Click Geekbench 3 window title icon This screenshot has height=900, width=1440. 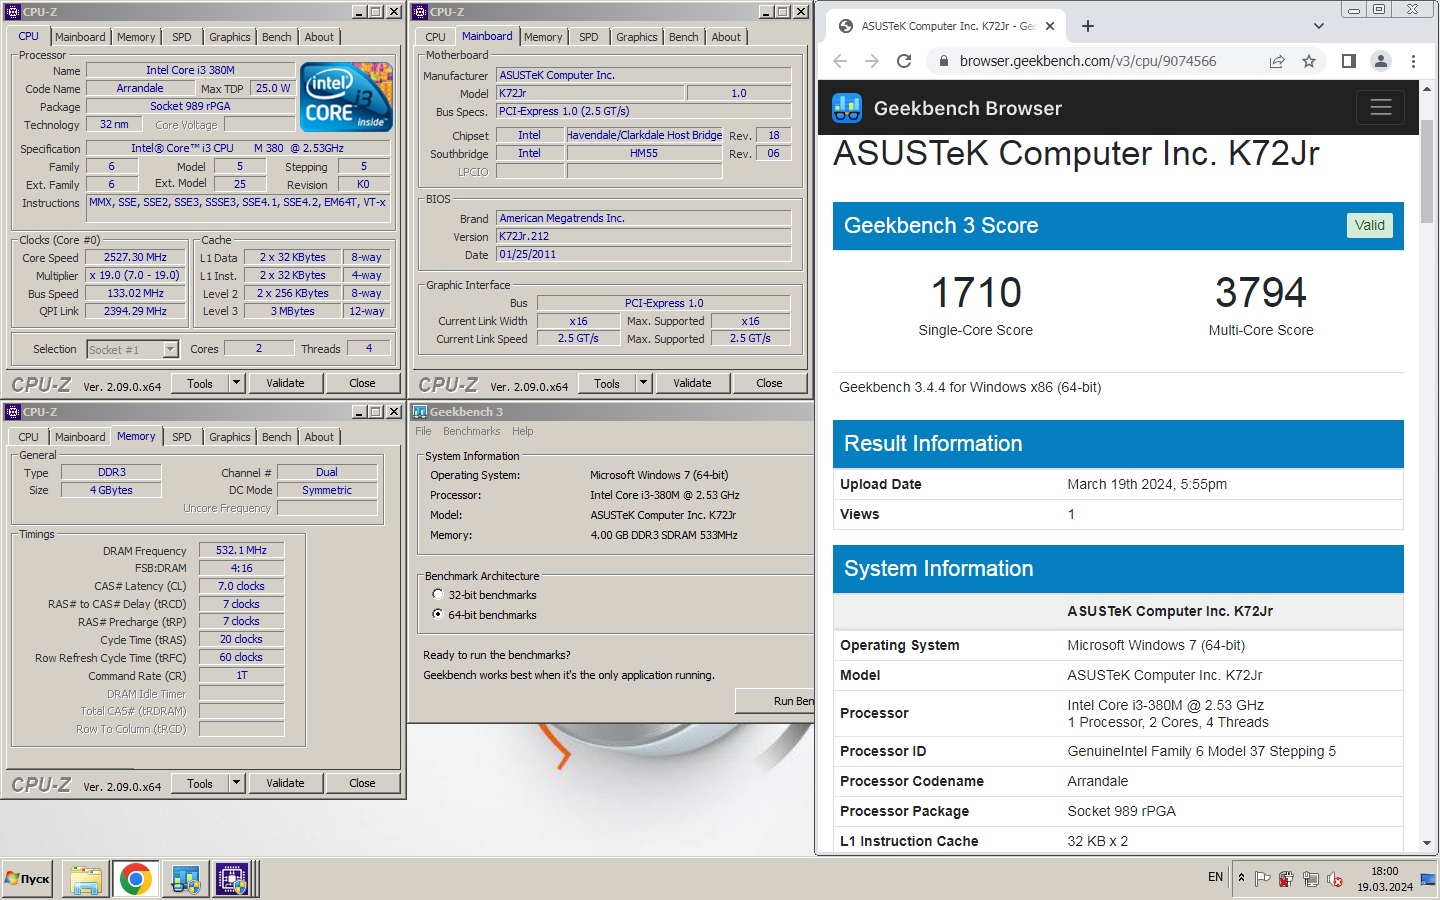click(x=420, y=411)
